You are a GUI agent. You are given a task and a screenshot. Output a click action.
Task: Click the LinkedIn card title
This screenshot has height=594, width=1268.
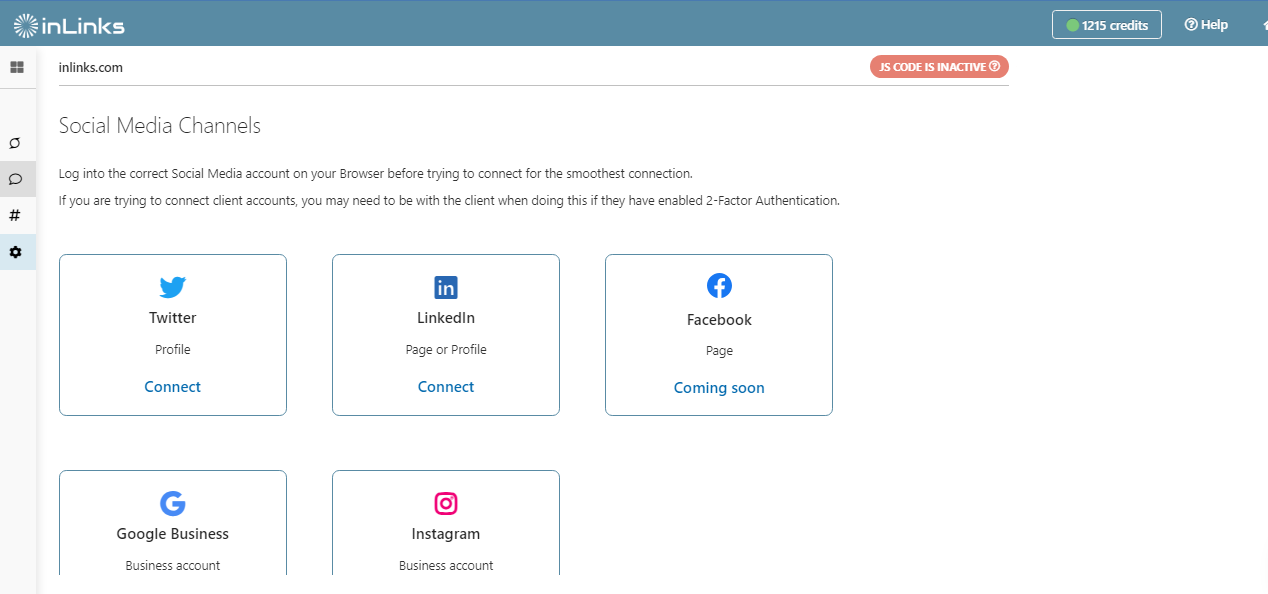point(446,318)
